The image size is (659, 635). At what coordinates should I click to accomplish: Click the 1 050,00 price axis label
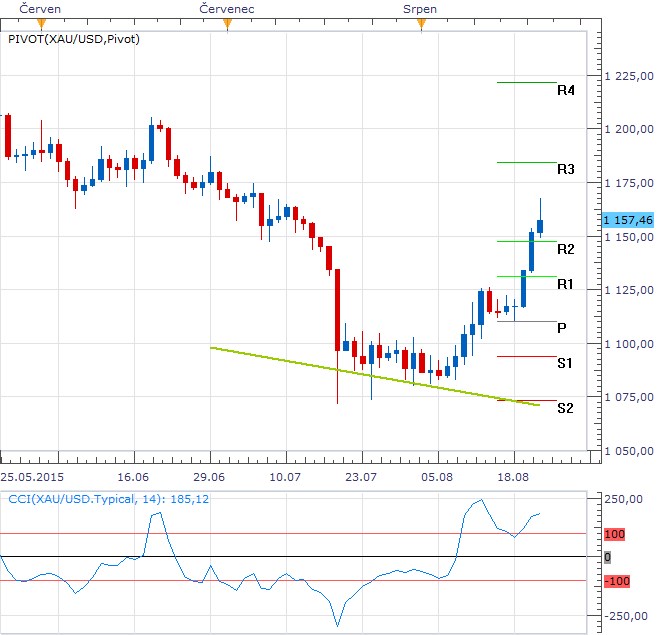pyautogui.click(x=629, y=451)
